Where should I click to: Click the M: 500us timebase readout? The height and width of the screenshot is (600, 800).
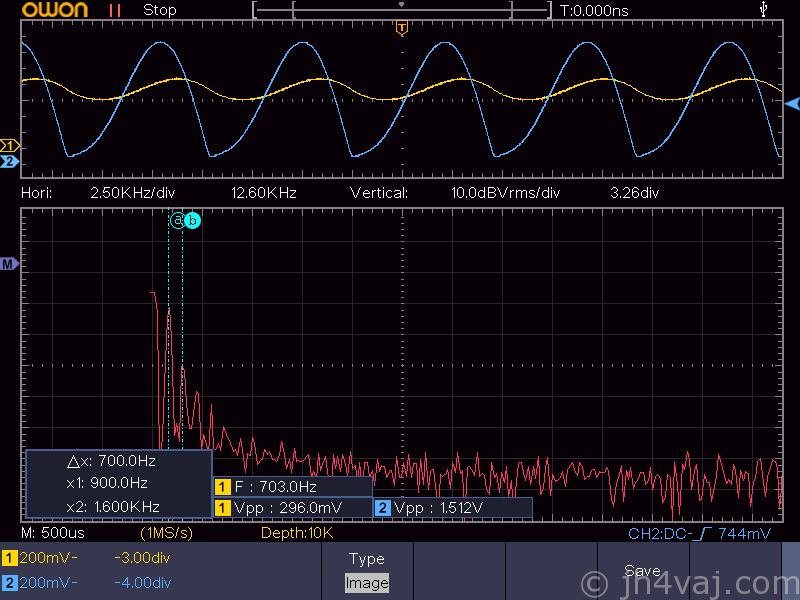point(53,533)
